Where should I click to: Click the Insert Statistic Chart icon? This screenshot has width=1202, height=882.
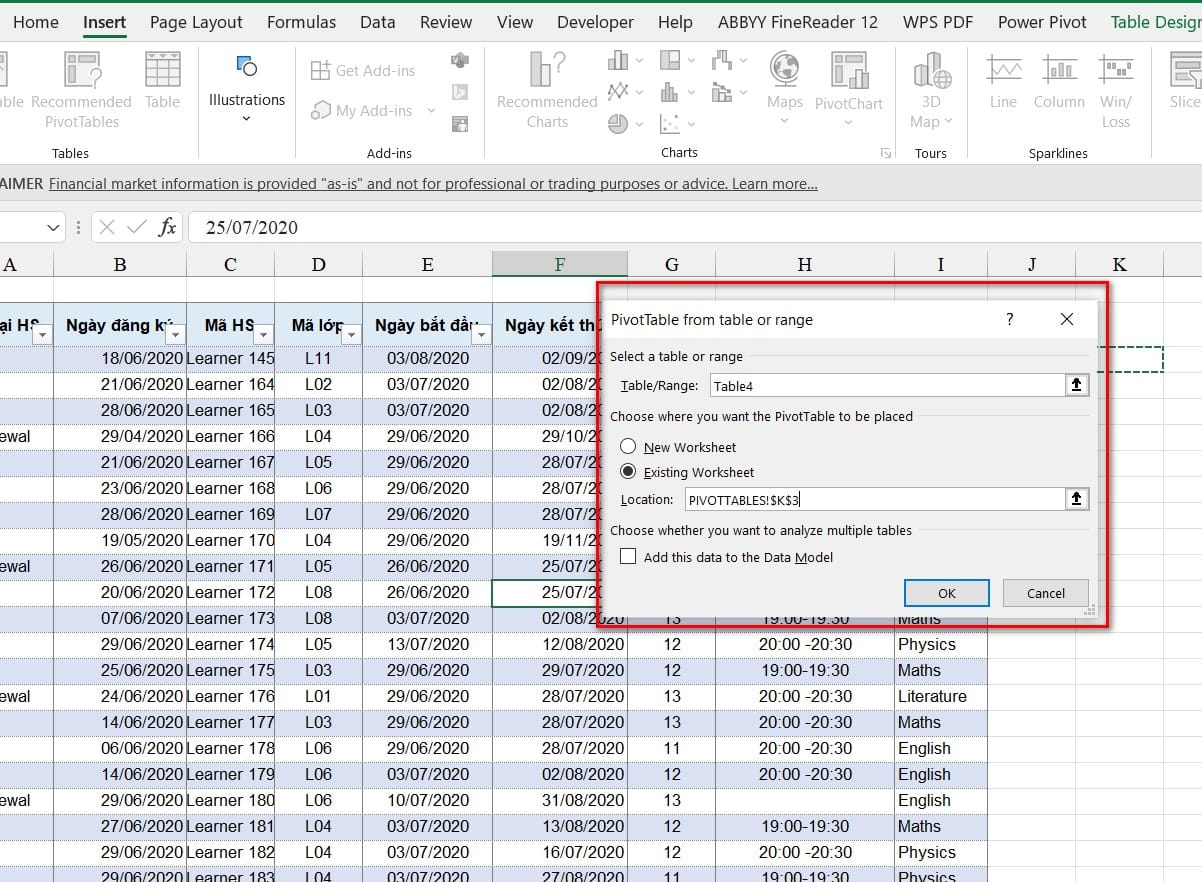click(670, 92)
